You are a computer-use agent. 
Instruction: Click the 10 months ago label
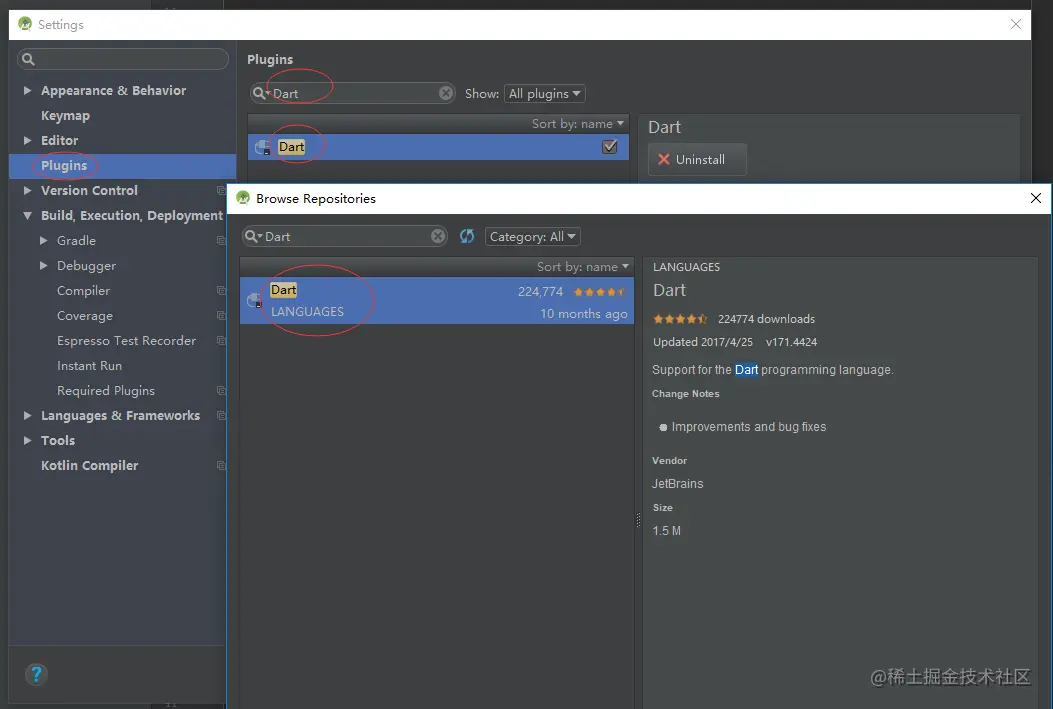click(x=584, y=314)
